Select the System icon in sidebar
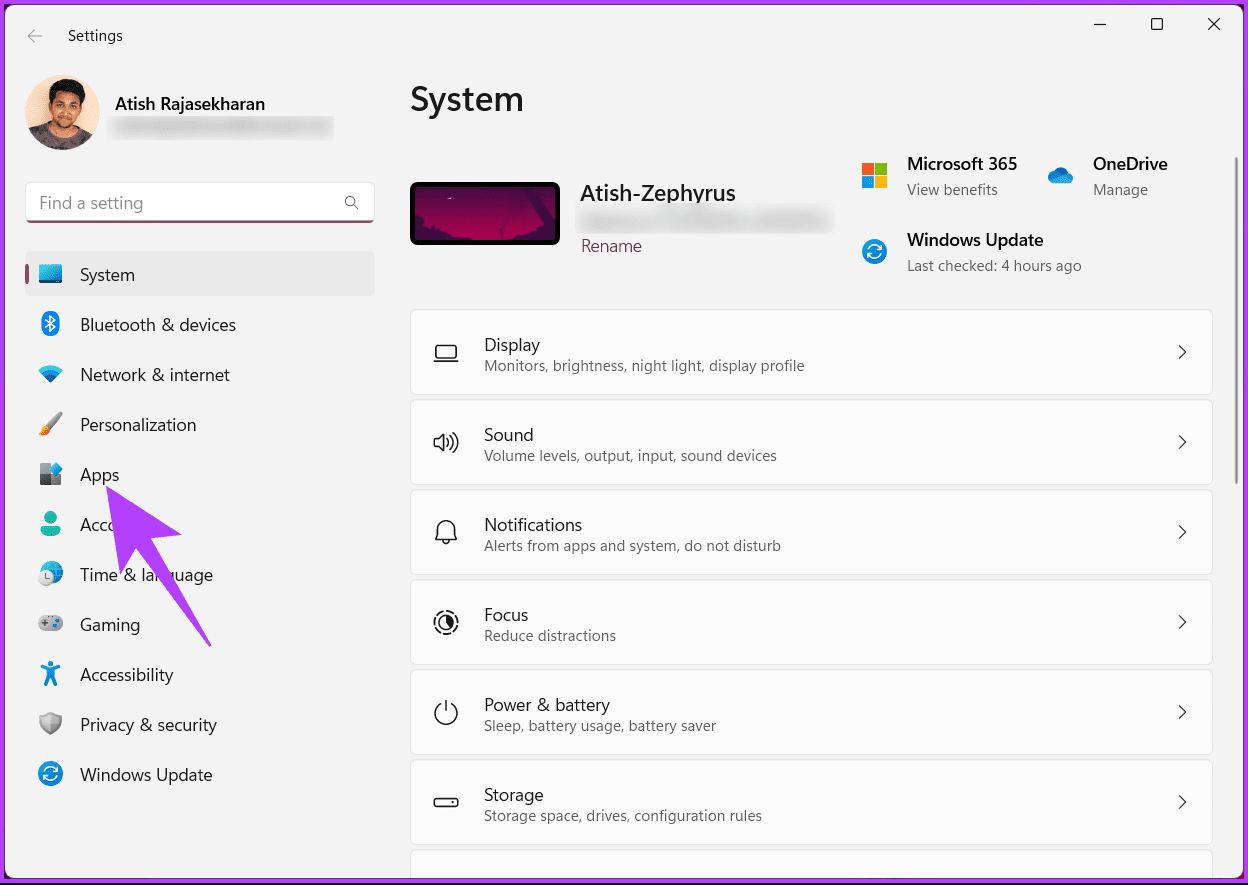The image size is (1248, 885). (51, 274)
